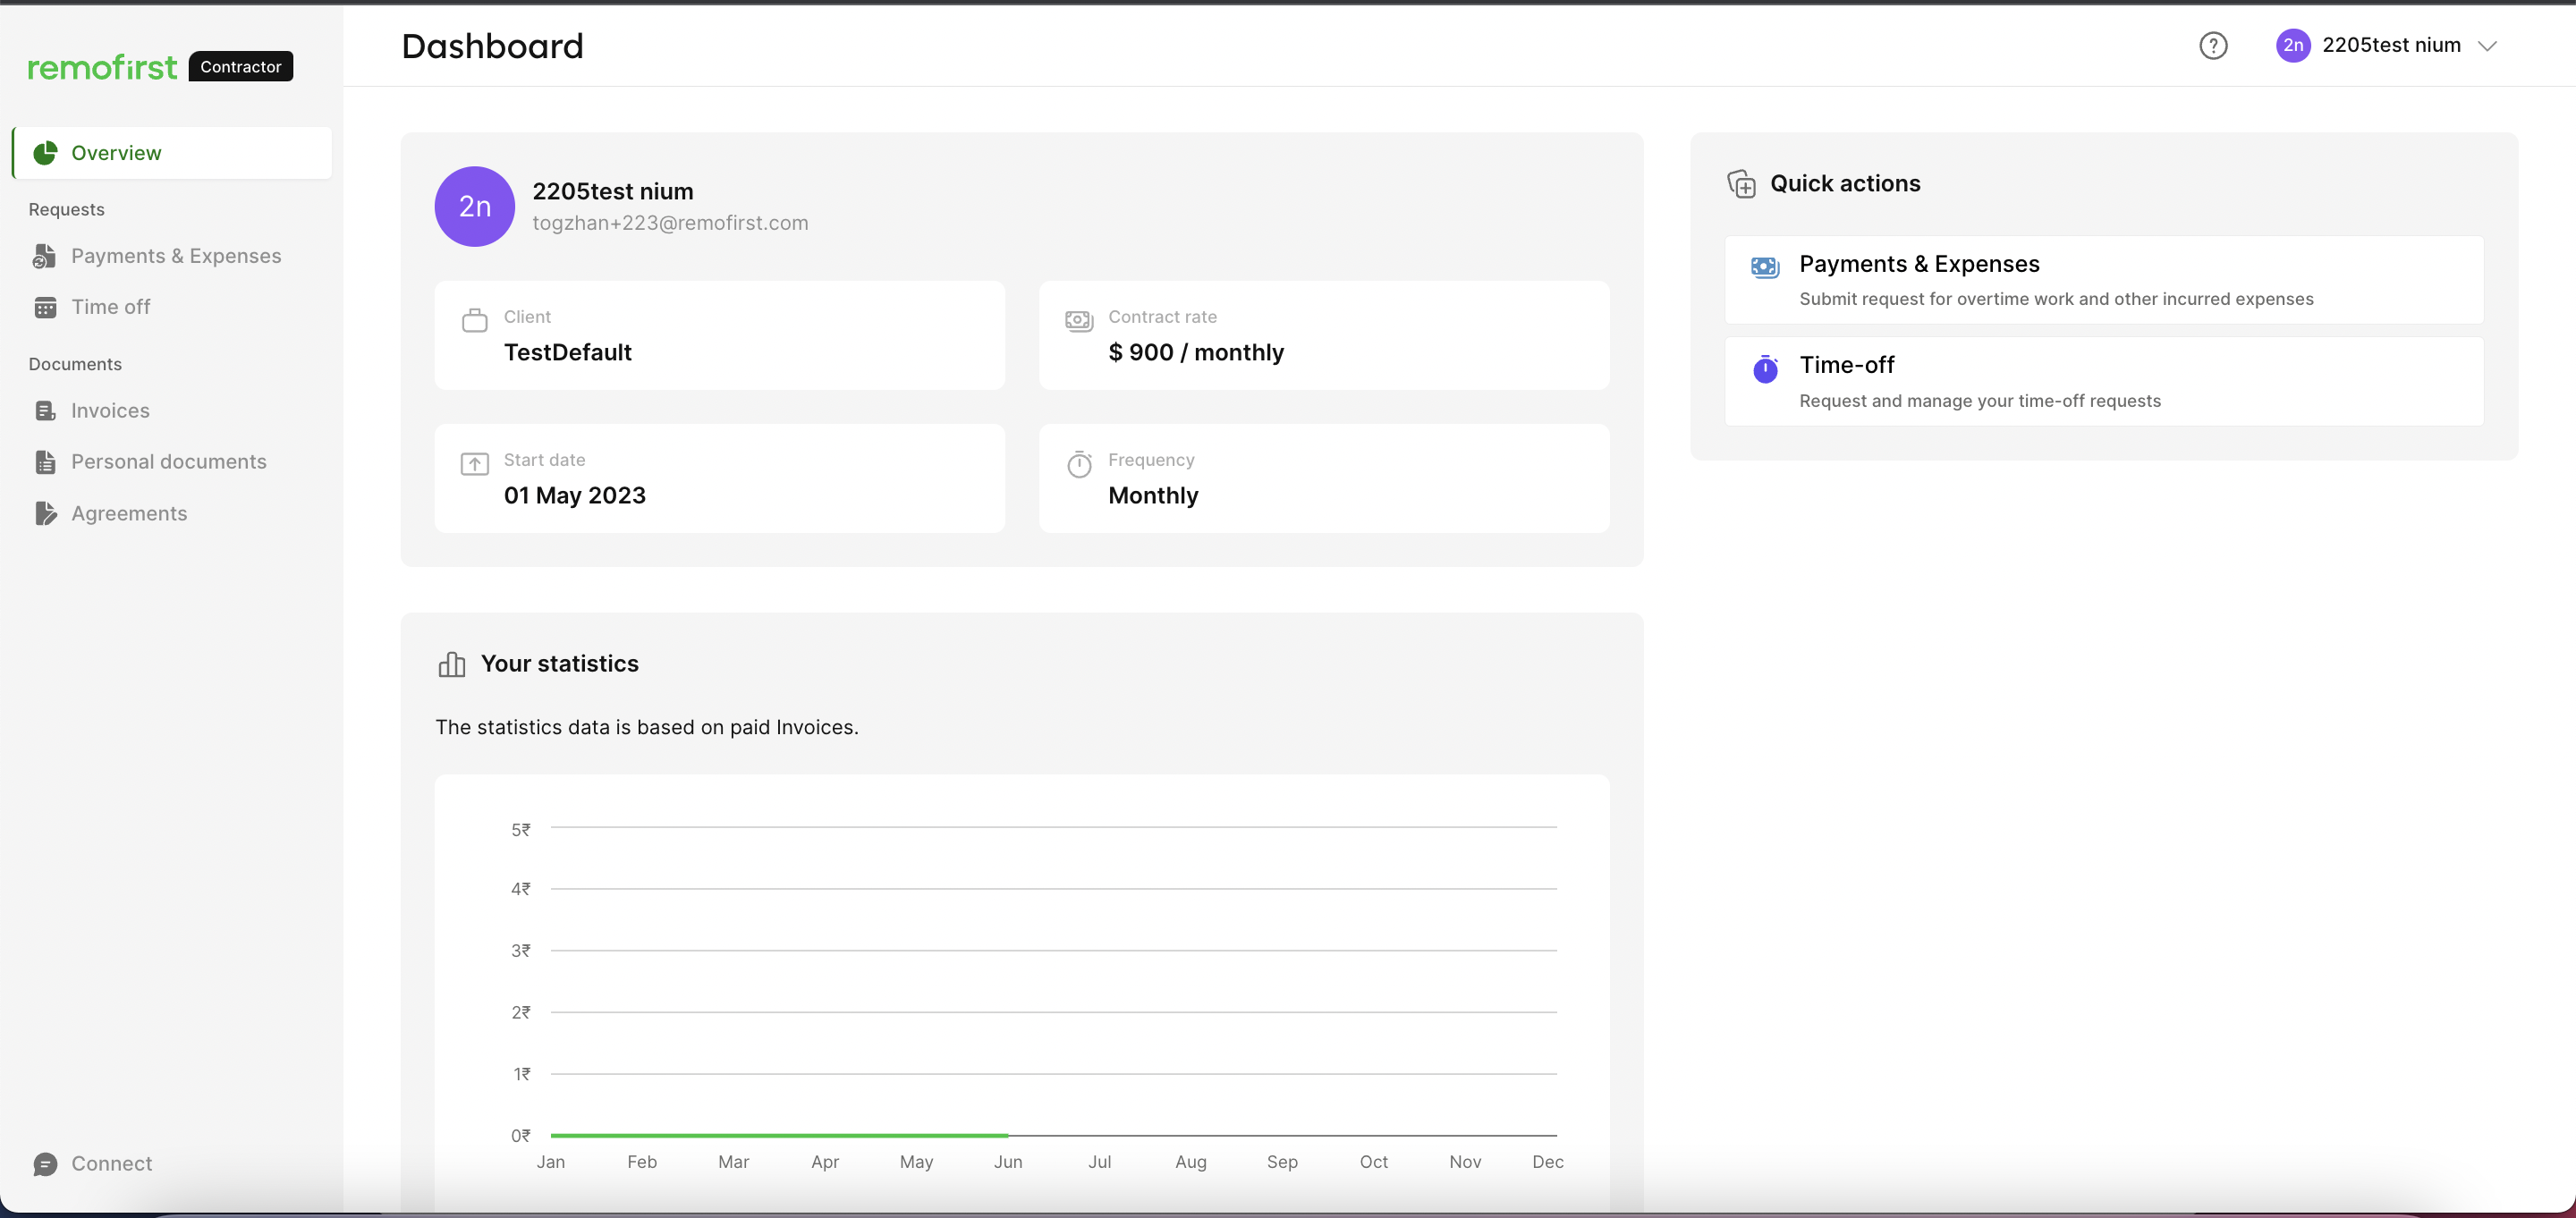This screenshot has width=2576, height=1218.
Task: Open Invoices in the sidebar
Action: click(172, 410)
